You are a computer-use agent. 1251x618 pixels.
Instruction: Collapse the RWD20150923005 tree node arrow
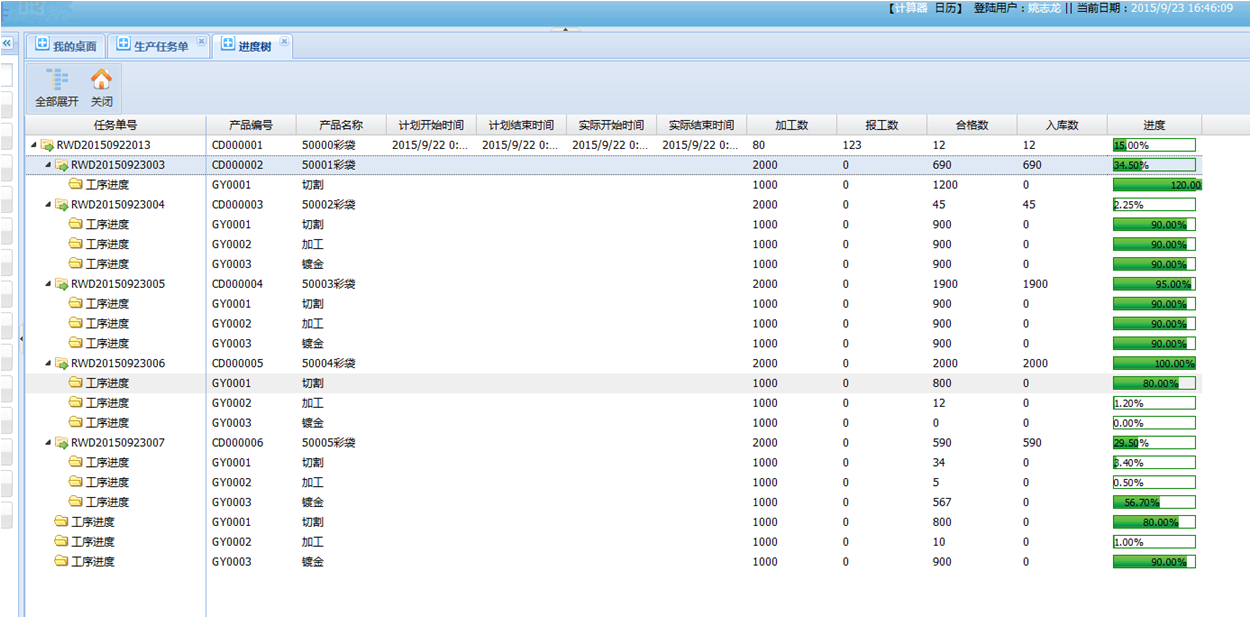(x=47, y=284)
